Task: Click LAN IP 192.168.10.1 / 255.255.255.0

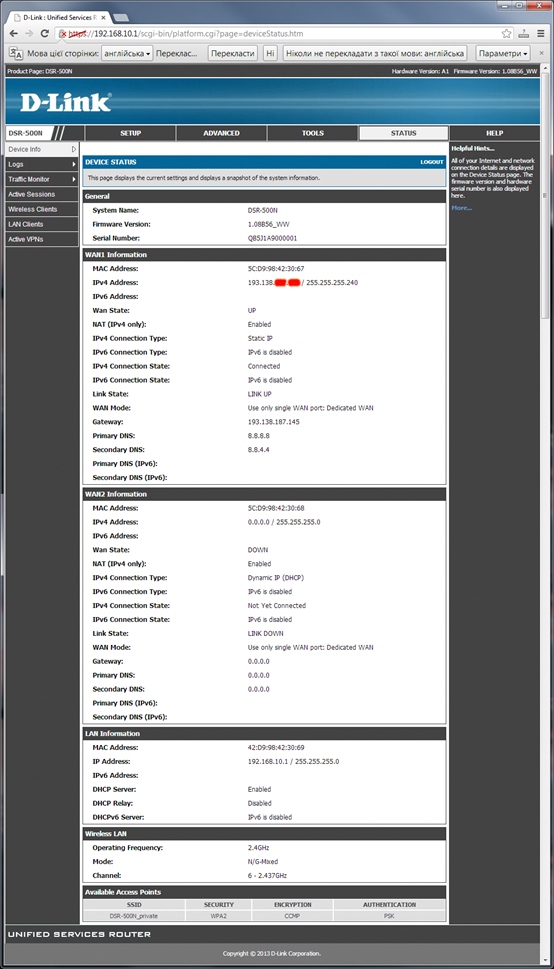Action: [x=293, y=761]
